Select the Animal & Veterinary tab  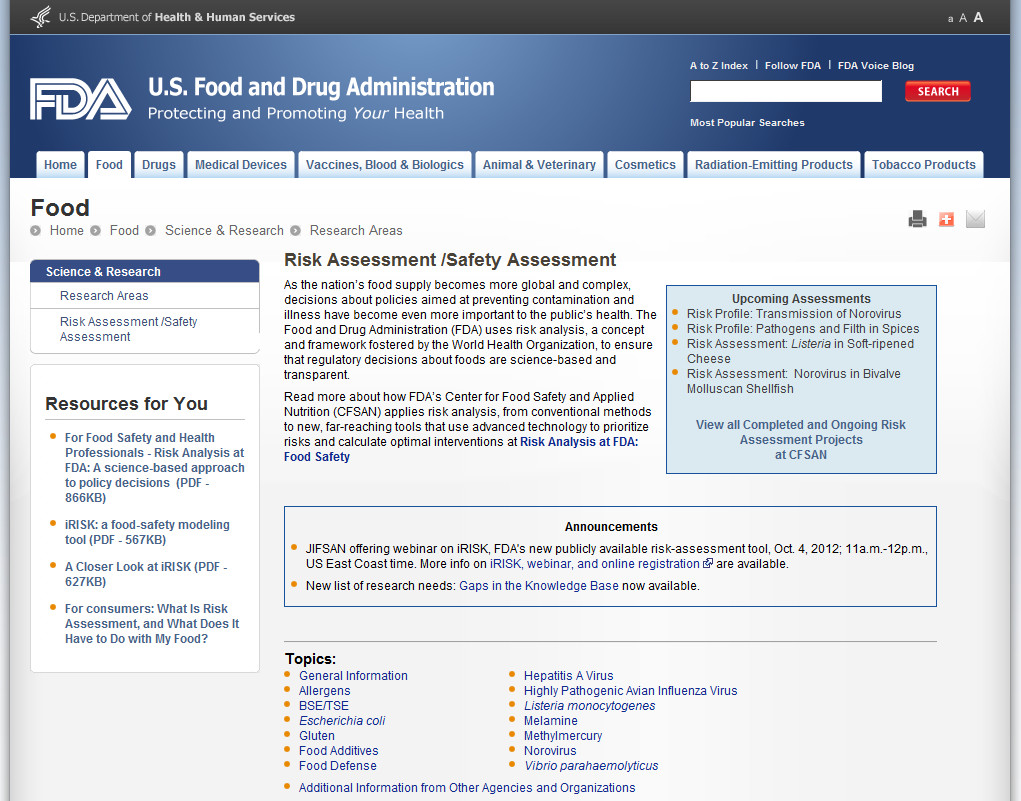[x=539, y=165]
